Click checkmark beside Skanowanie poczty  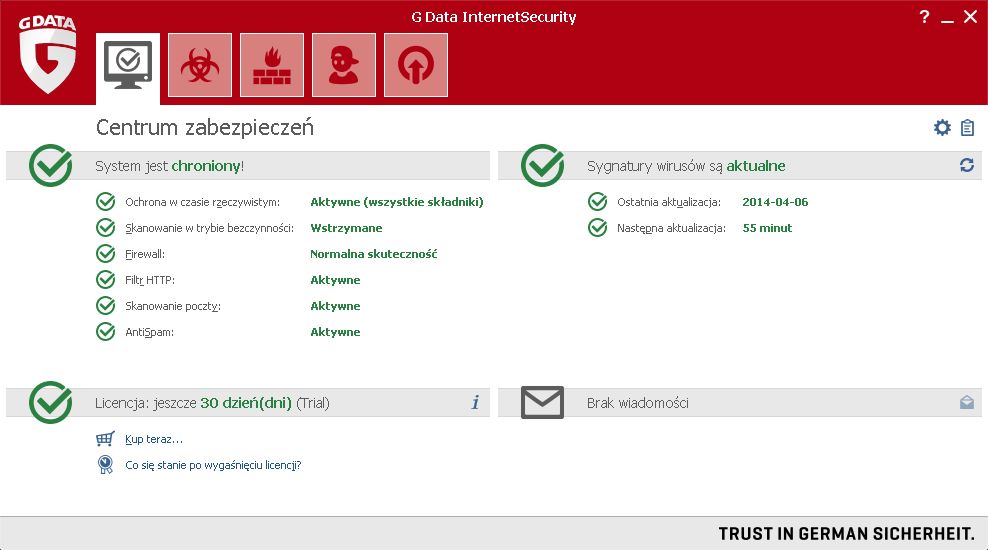[x=105, y=306]
